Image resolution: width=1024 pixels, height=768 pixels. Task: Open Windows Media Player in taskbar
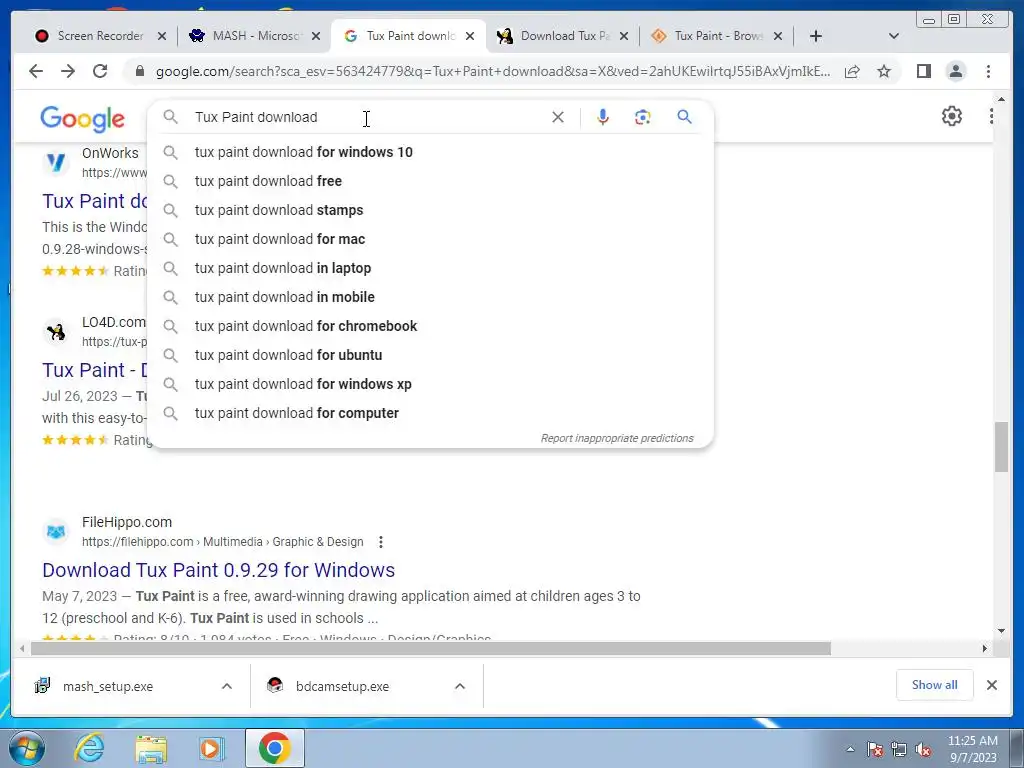pos(211,748)
